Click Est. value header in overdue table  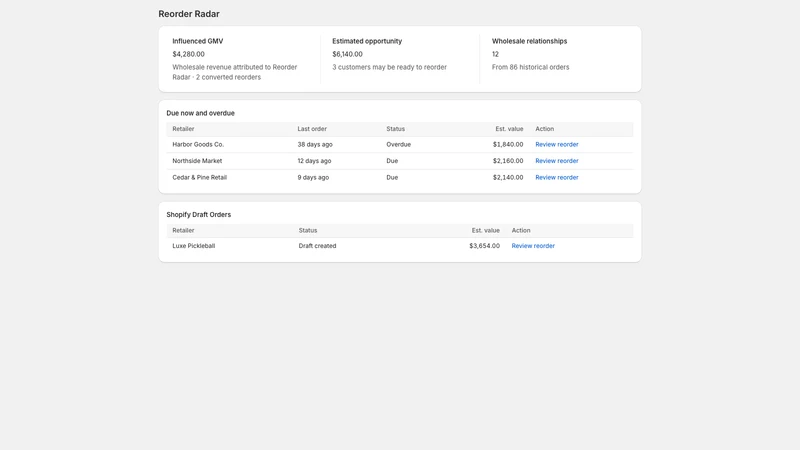click(509, 129)
